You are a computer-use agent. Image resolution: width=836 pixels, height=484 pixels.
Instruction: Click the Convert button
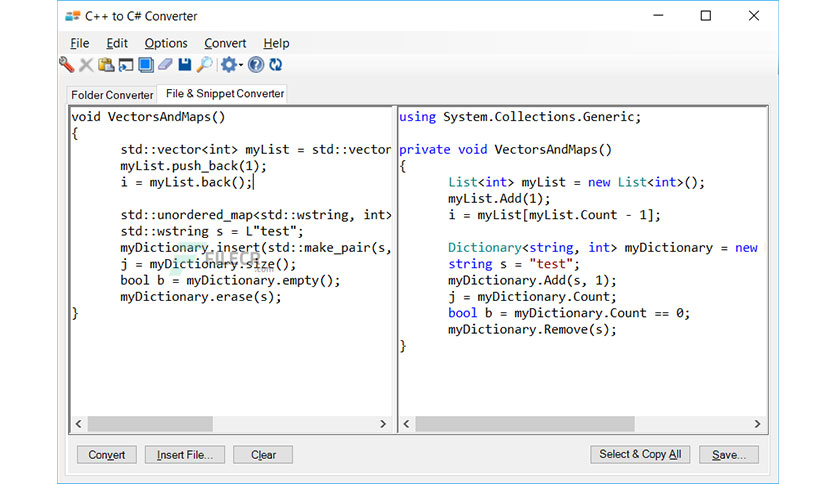pos(107,455)
